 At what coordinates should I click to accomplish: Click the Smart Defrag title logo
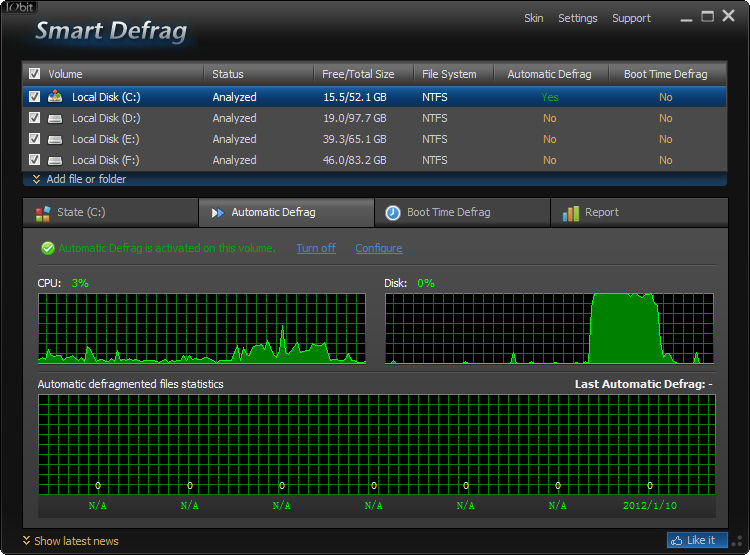pyautogui.click(x=111, y=31)
